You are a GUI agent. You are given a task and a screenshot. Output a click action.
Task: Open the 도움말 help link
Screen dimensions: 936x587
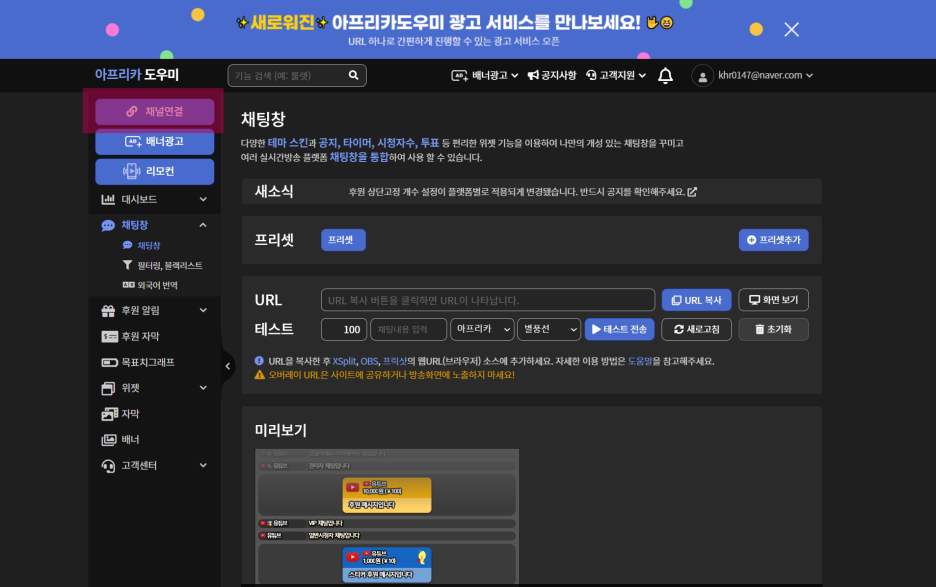(640, 361)
